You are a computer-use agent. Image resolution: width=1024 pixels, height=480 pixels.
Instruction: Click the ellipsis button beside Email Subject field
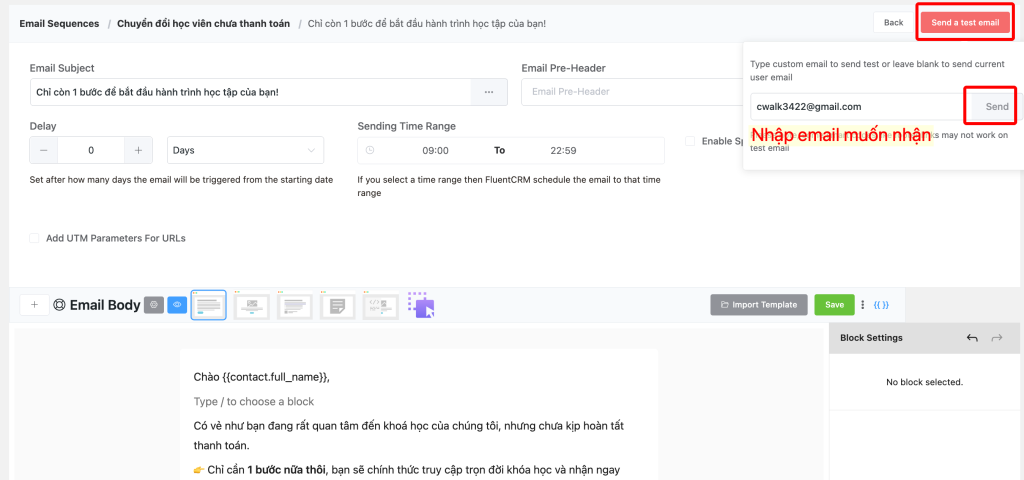click(x=489, y=92)
